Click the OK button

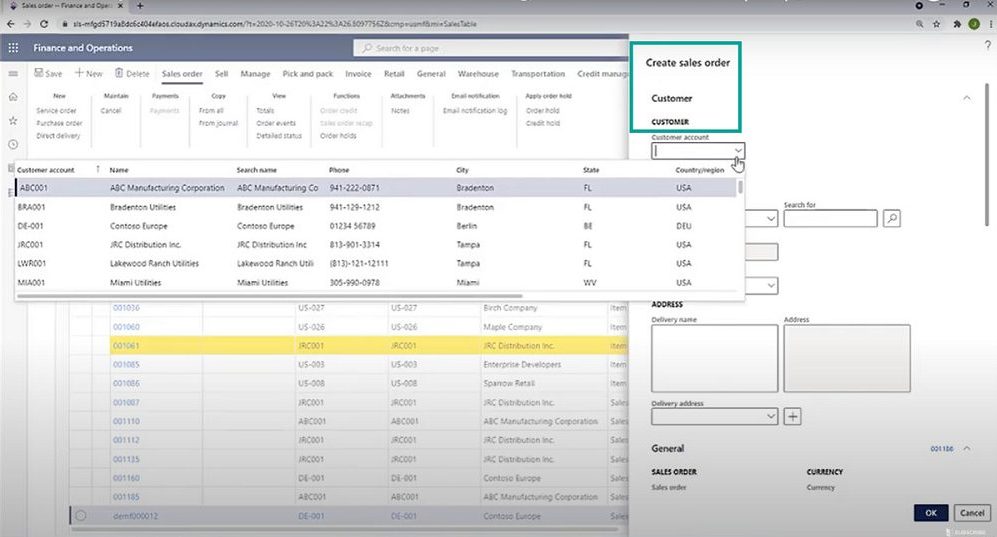(x=930, y=513)
